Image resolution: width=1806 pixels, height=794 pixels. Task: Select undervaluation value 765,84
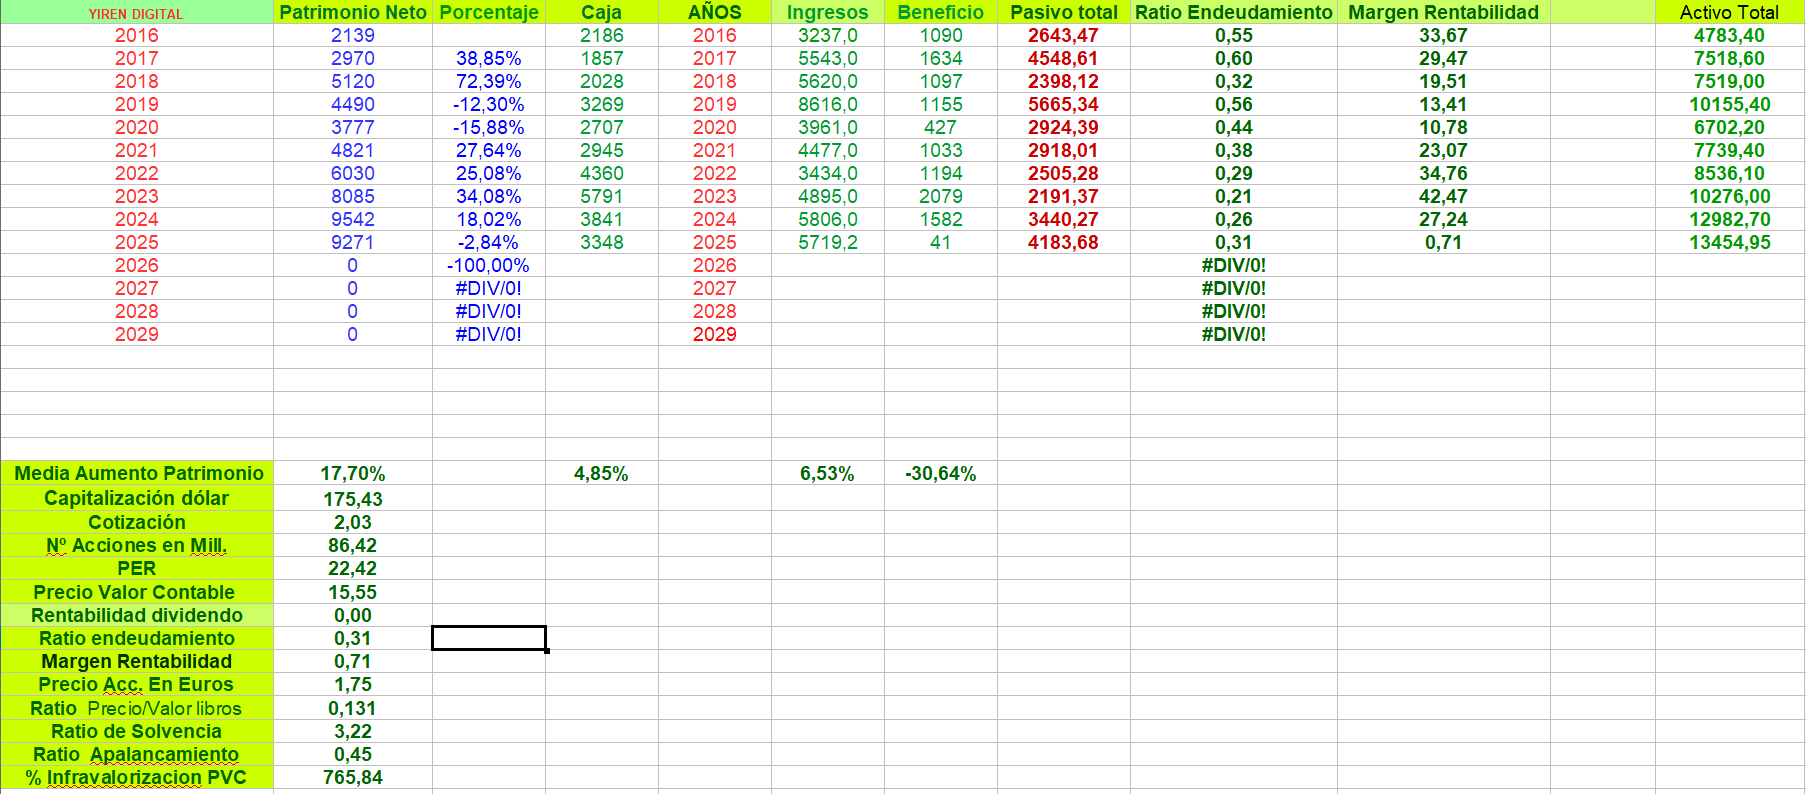tap(353, 778)
